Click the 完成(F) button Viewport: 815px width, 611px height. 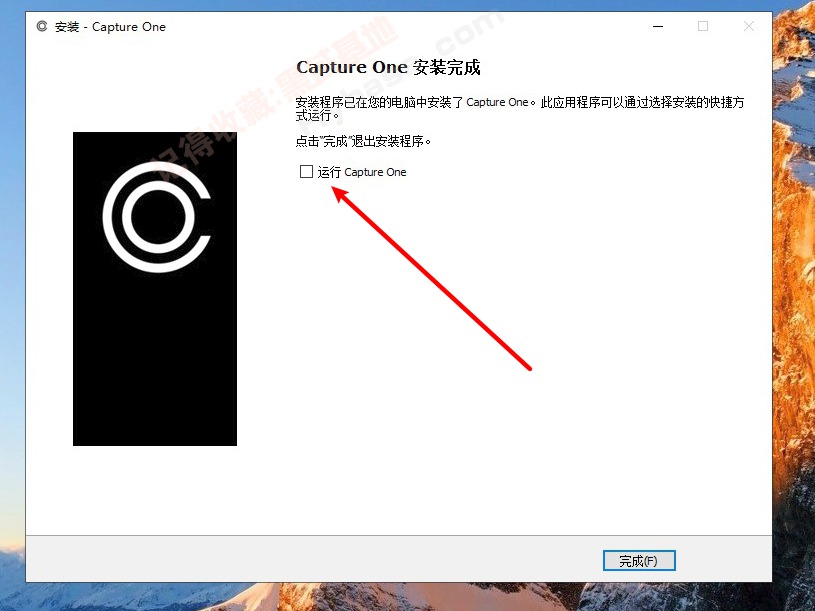point(639,561)
